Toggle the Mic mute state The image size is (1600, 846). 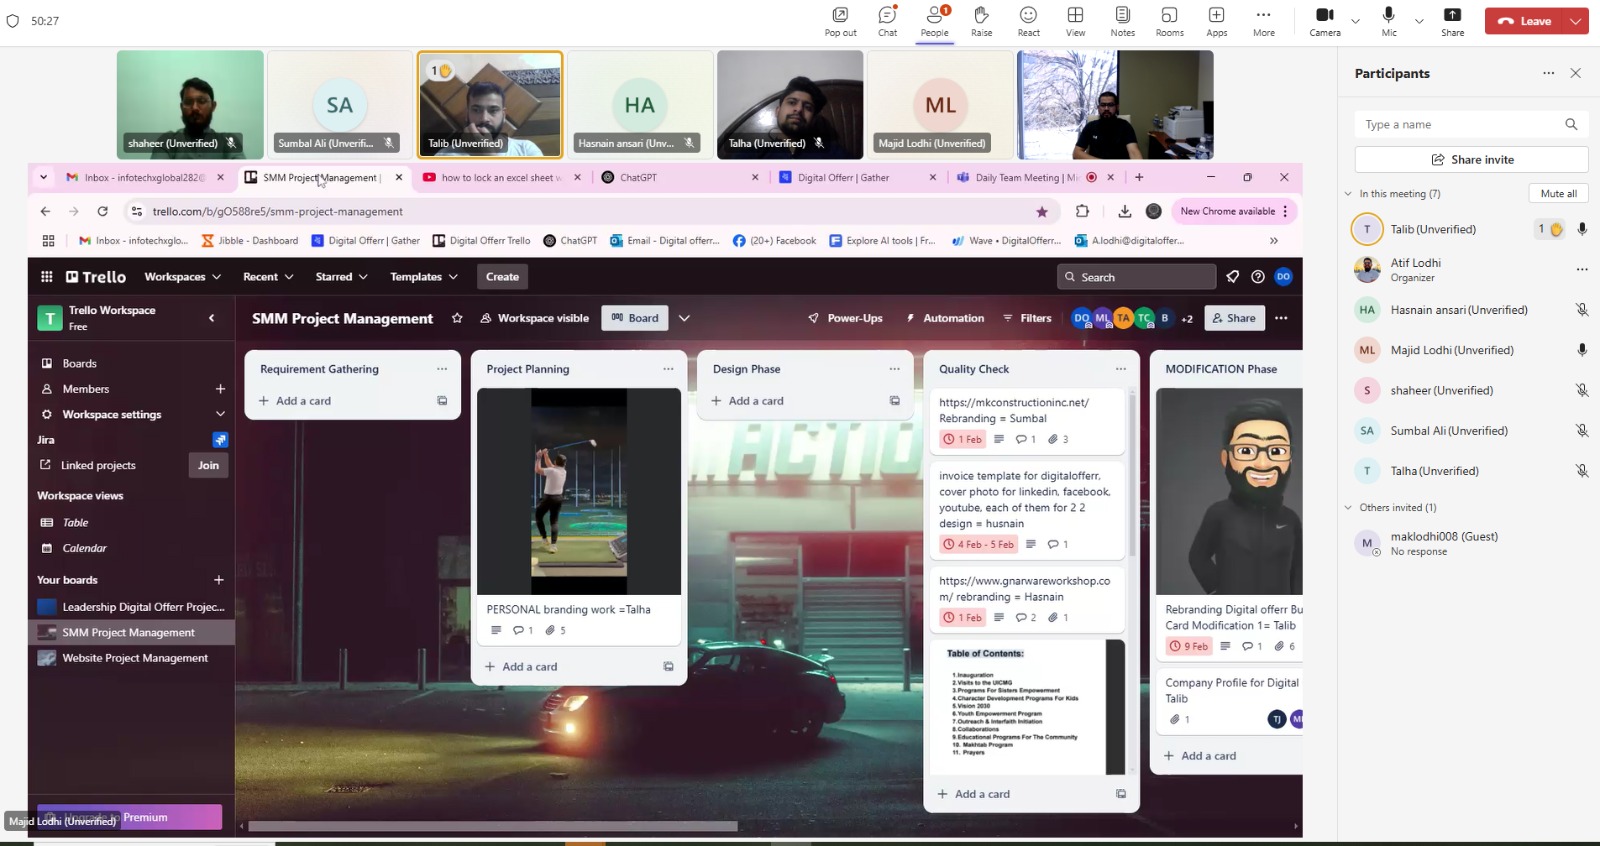1389,20
